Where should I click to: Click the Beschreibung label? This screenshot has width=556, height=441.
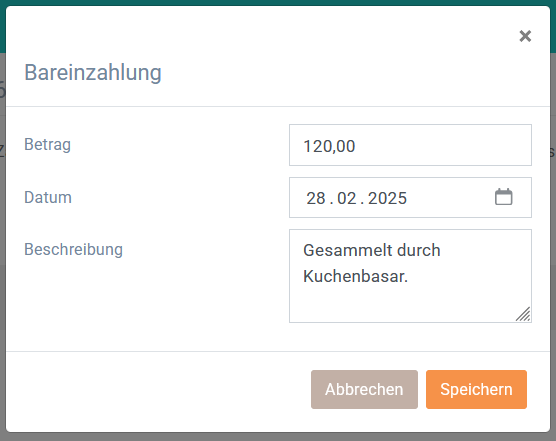pyautogui.click(x=73, y=250)
